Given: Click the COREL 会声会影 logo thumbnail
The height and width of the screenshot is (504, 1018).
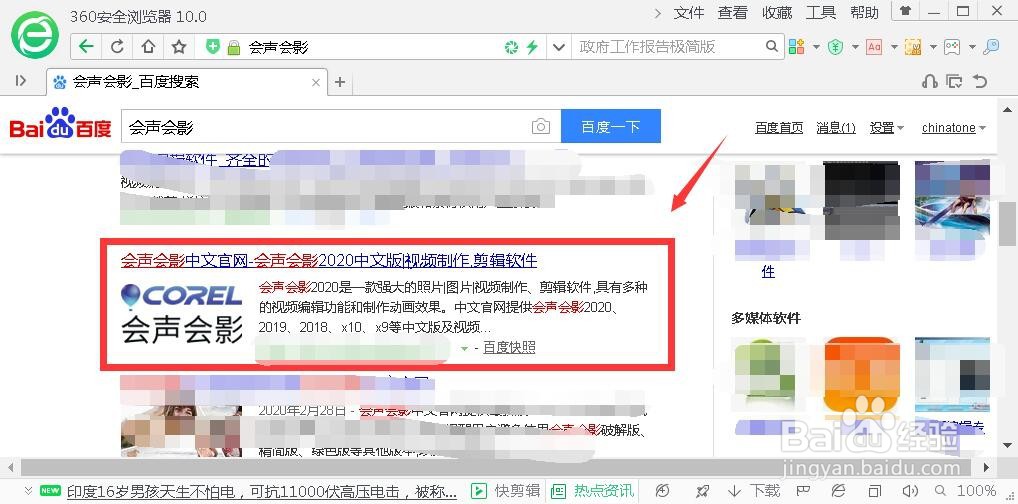Looking at the screenshot, I should point(182,314).
